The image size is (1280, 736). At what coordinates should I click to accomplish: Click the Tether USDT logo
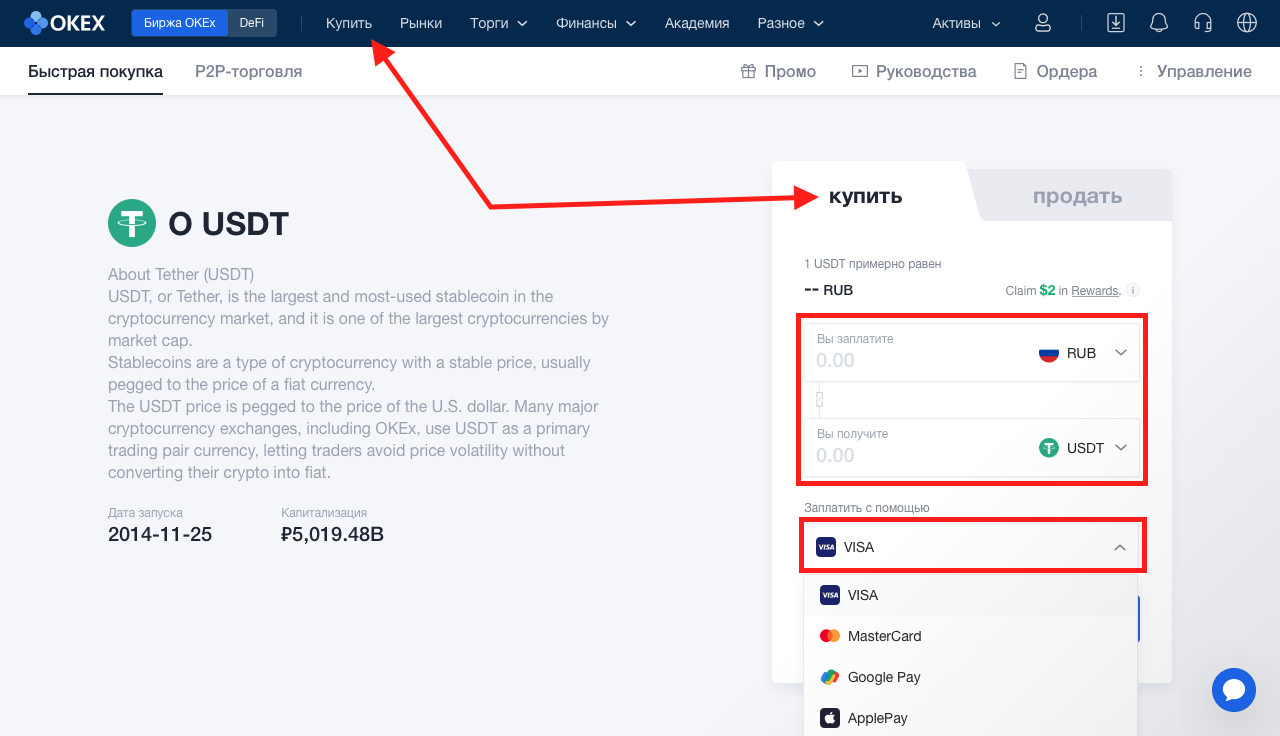tap(132, 223)
